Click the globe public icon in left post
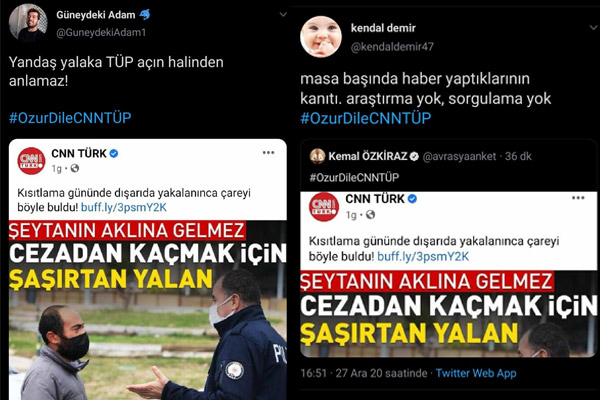600x400 pixels. (x=74, y=168)
